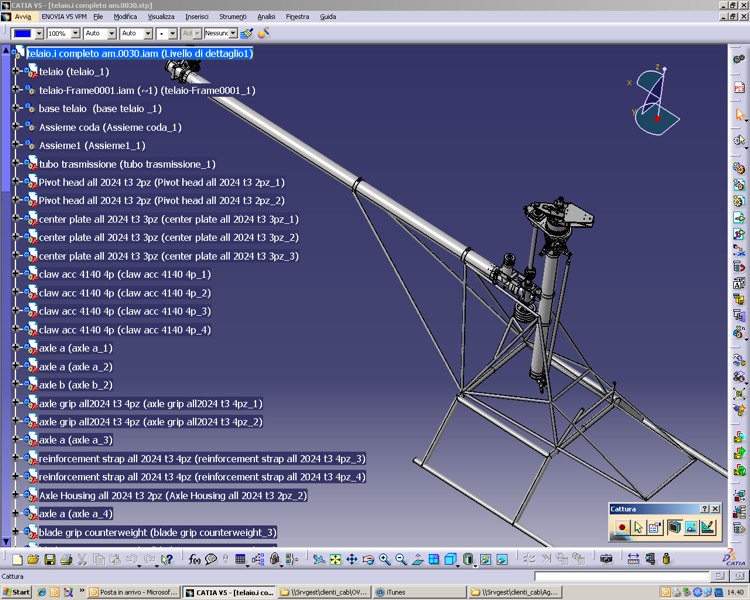750x600 pixels.
Task: Click the Zoom In magnifier icon
Action: [385, 560]
